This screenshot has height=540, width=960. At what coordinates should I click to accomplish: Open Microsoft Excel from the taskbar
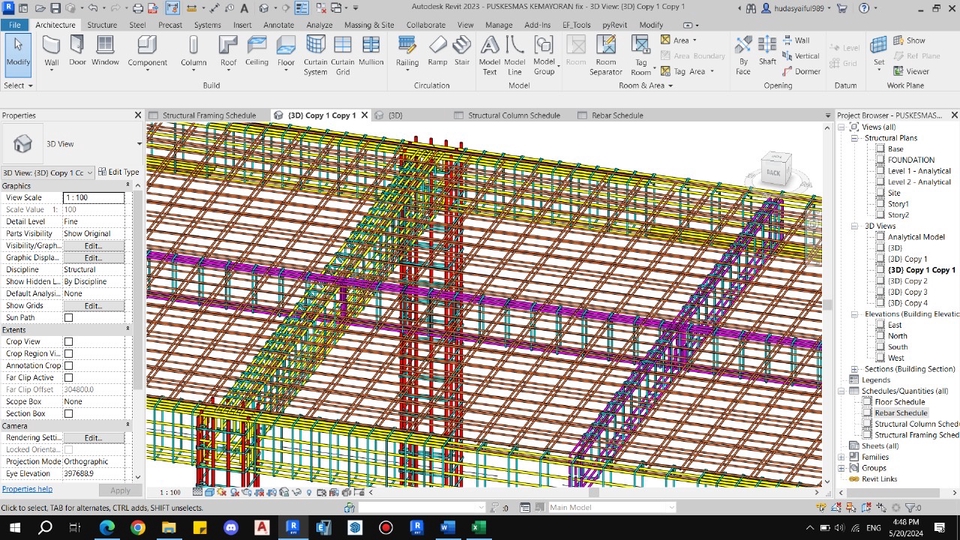pyautogui.click(x=478, y=527)
